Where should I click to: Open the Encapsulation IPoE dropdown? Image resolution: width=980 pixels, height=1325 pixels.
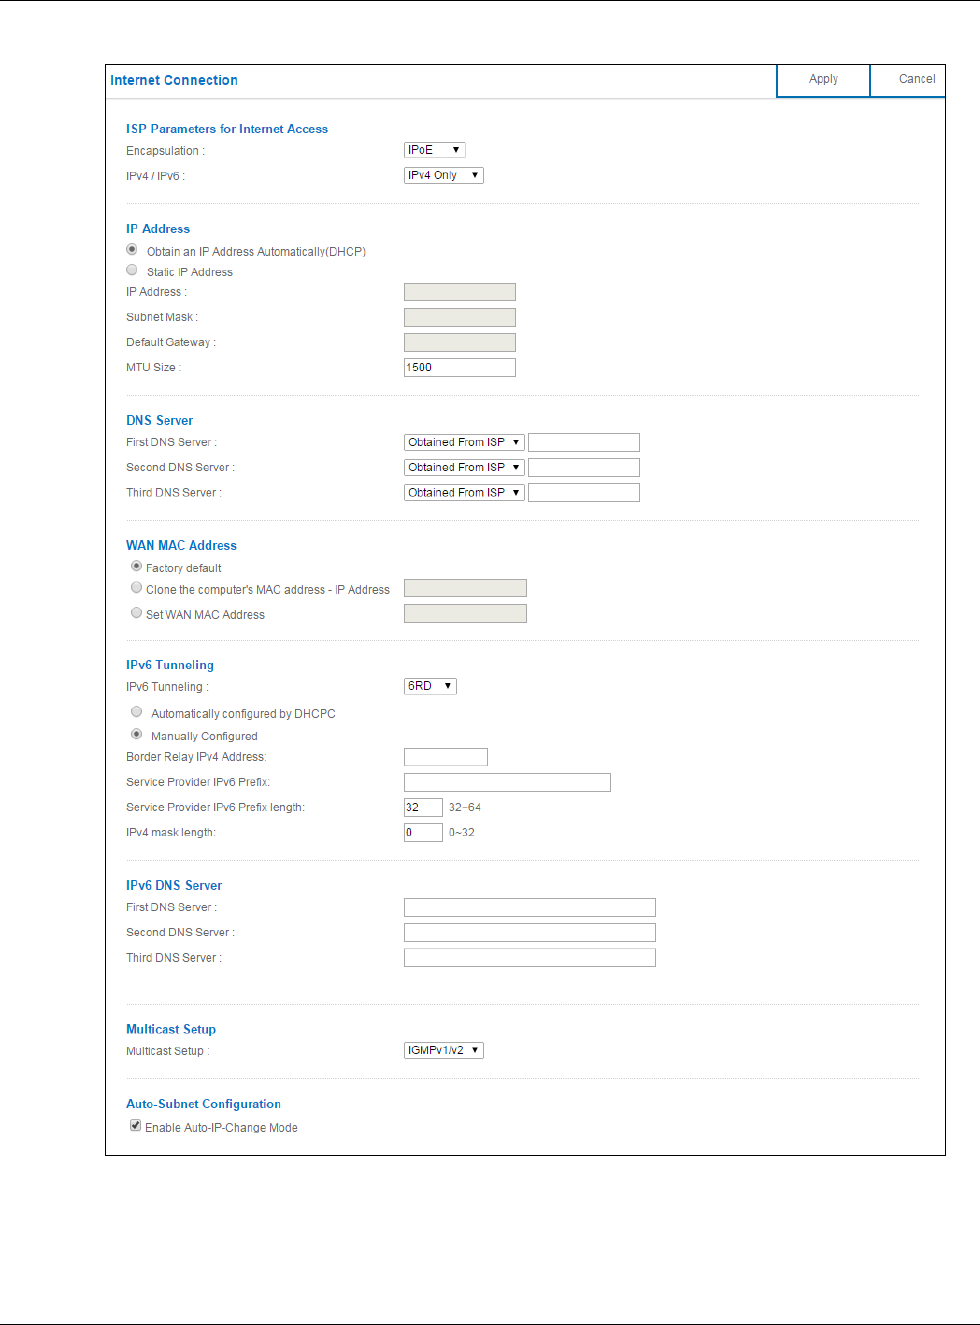435,150
